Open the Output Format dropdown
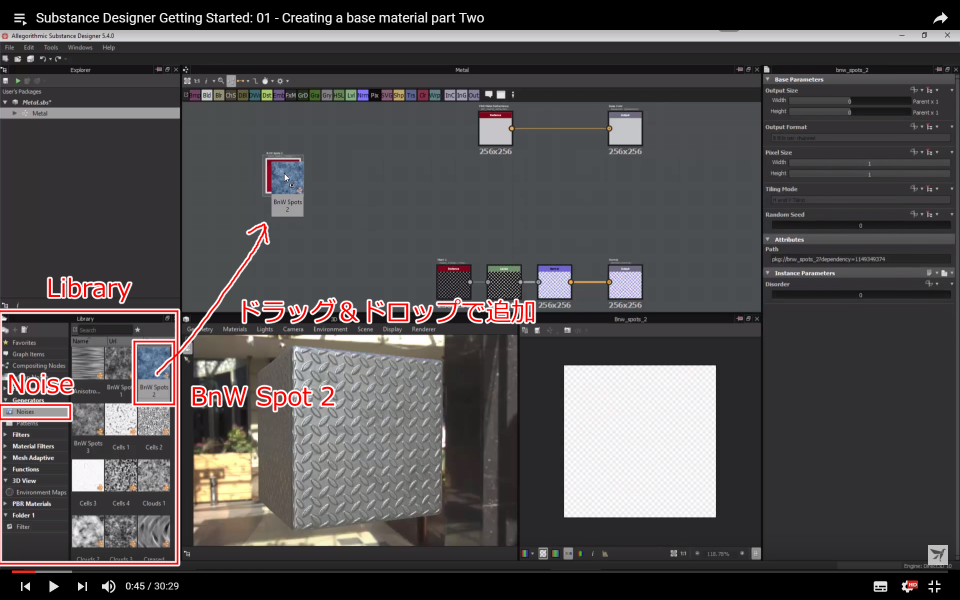 point(860,138)
